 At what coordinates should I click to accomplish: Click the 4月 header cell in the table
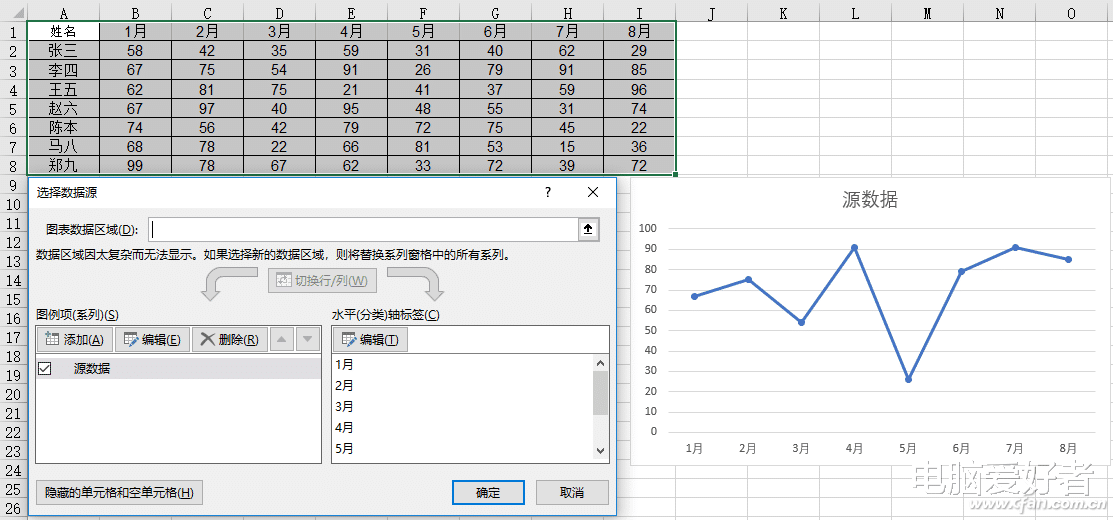pyautogui.click(x=351, y=31)
